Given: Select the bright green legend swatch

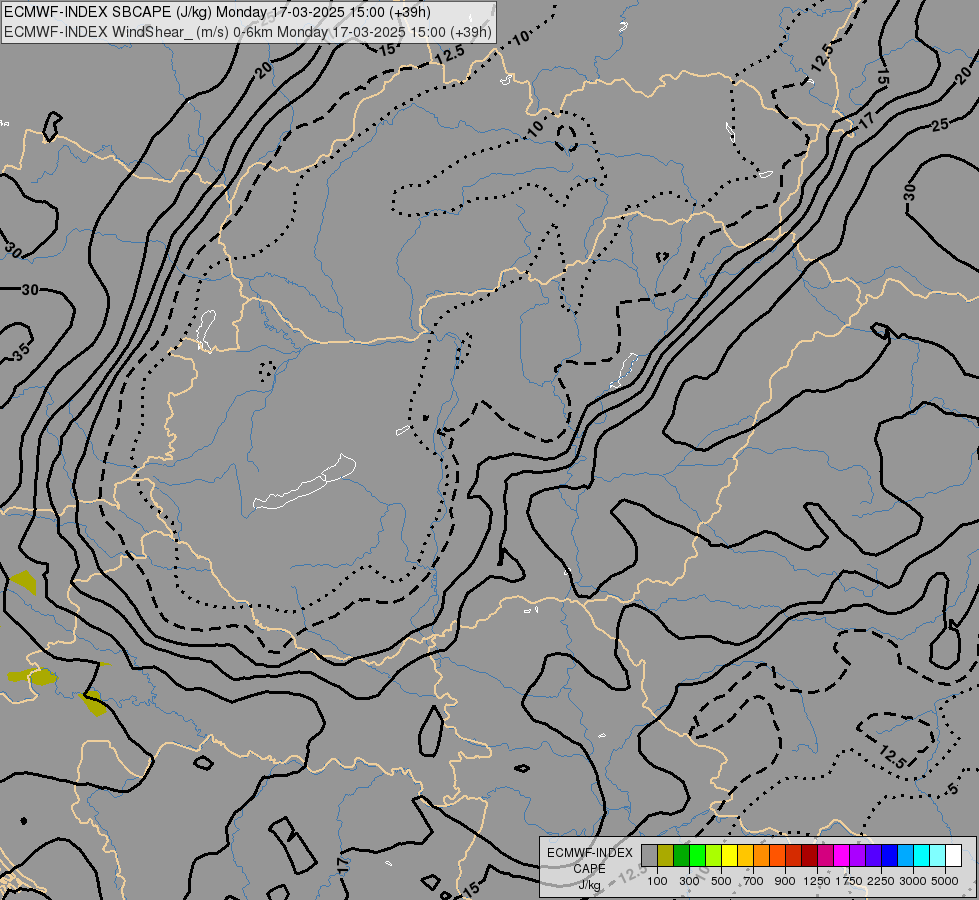Looking at the screenshot, I should (697, 855).
